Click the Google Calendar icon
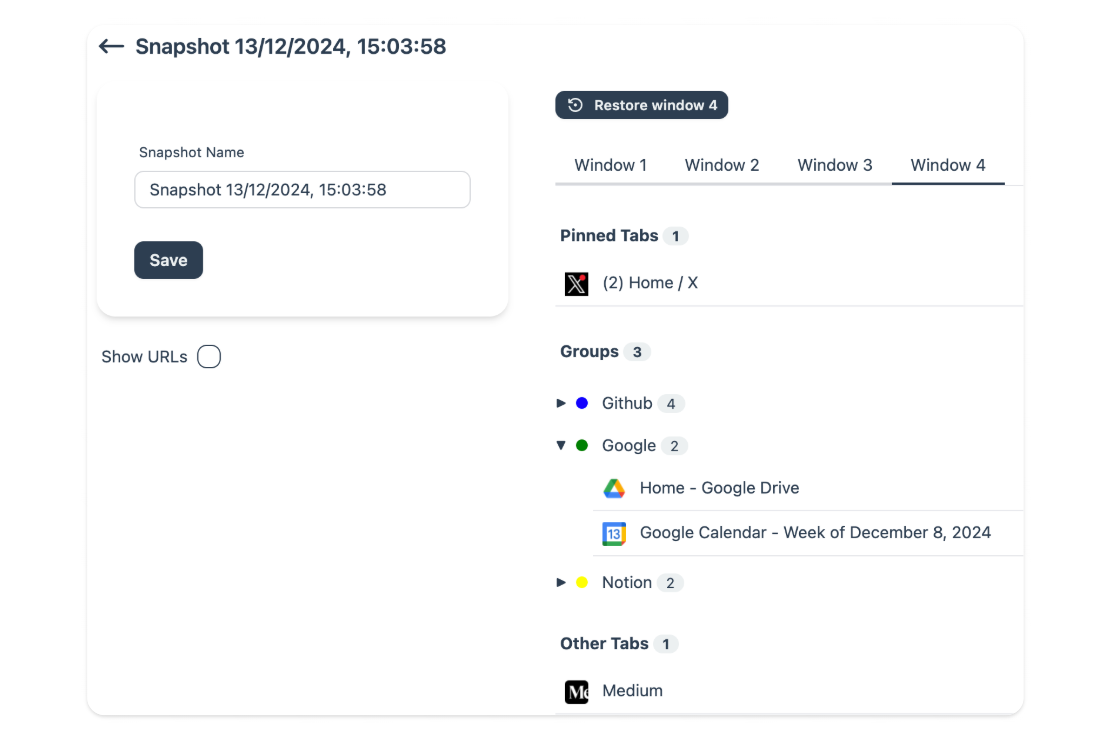 pyautogui.click(x=613, y=533)
